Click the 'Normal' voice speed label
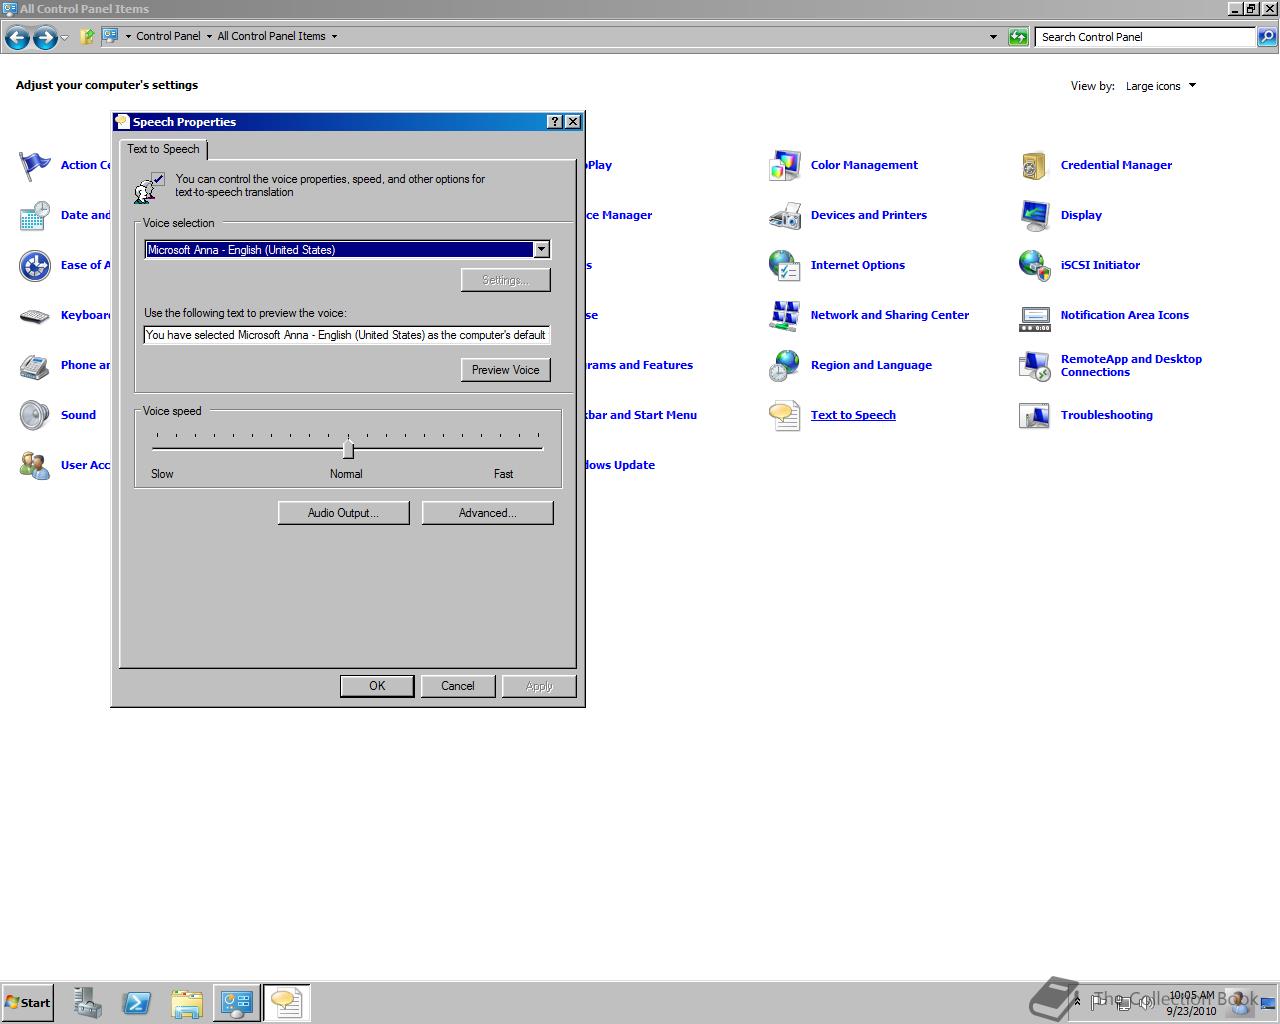 tap(346, 474)
